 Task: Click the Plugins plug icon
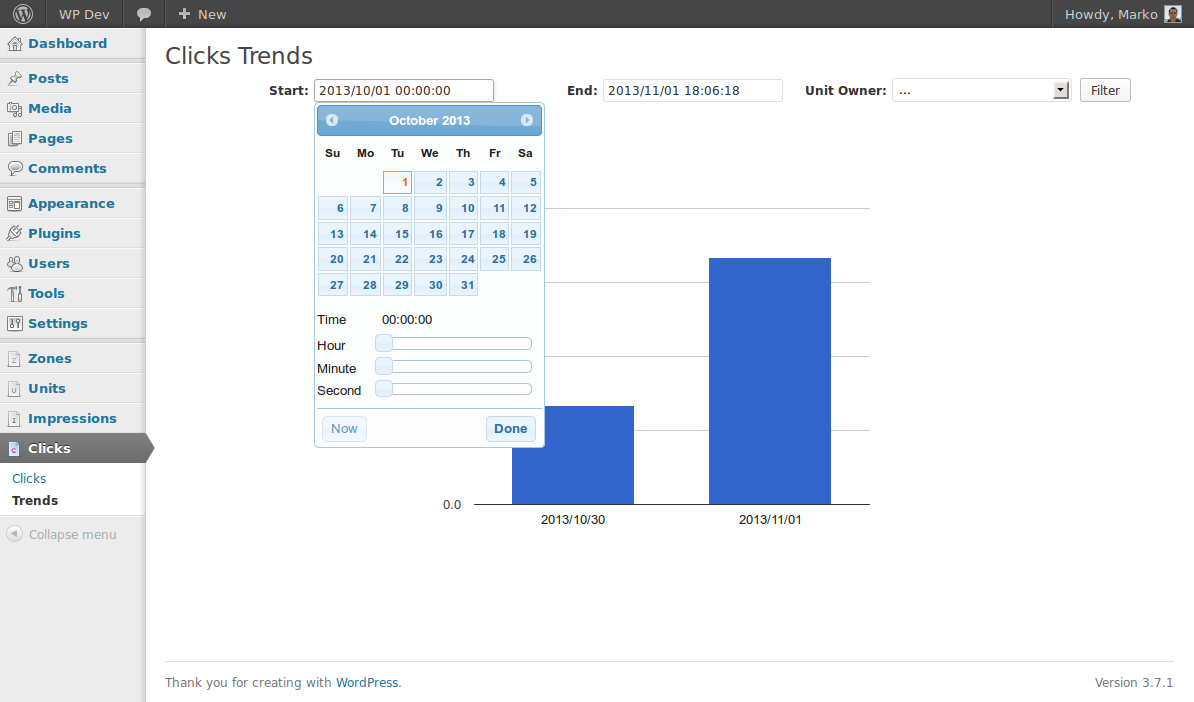pos(14,234)
